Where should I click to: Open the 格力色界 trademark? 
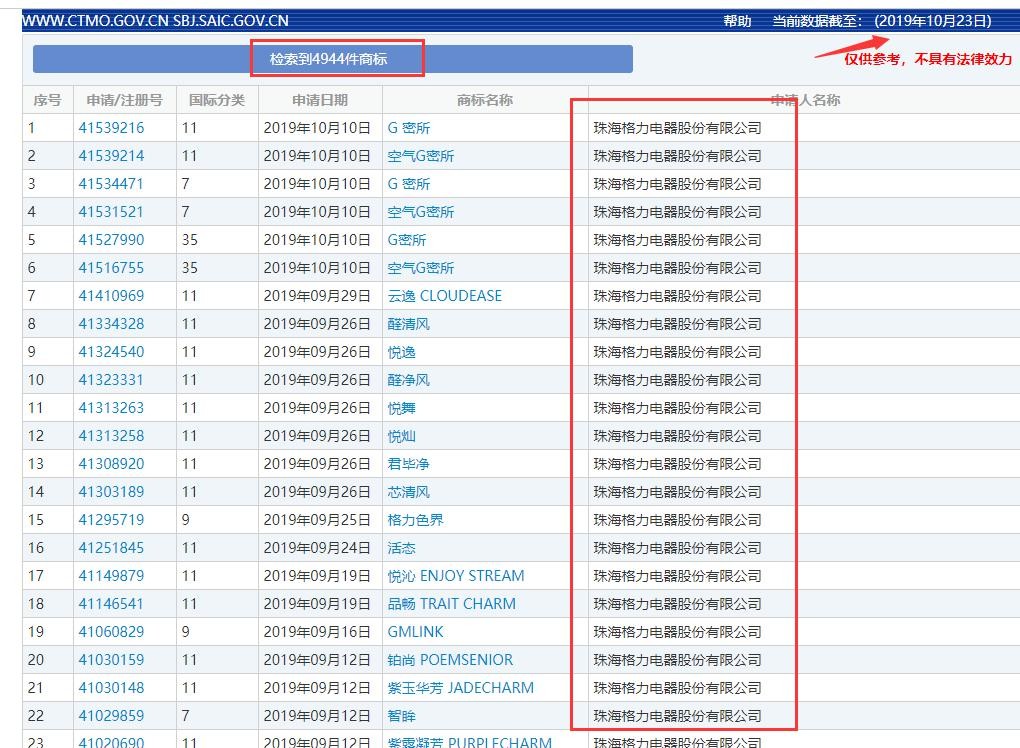pos(416,520)
